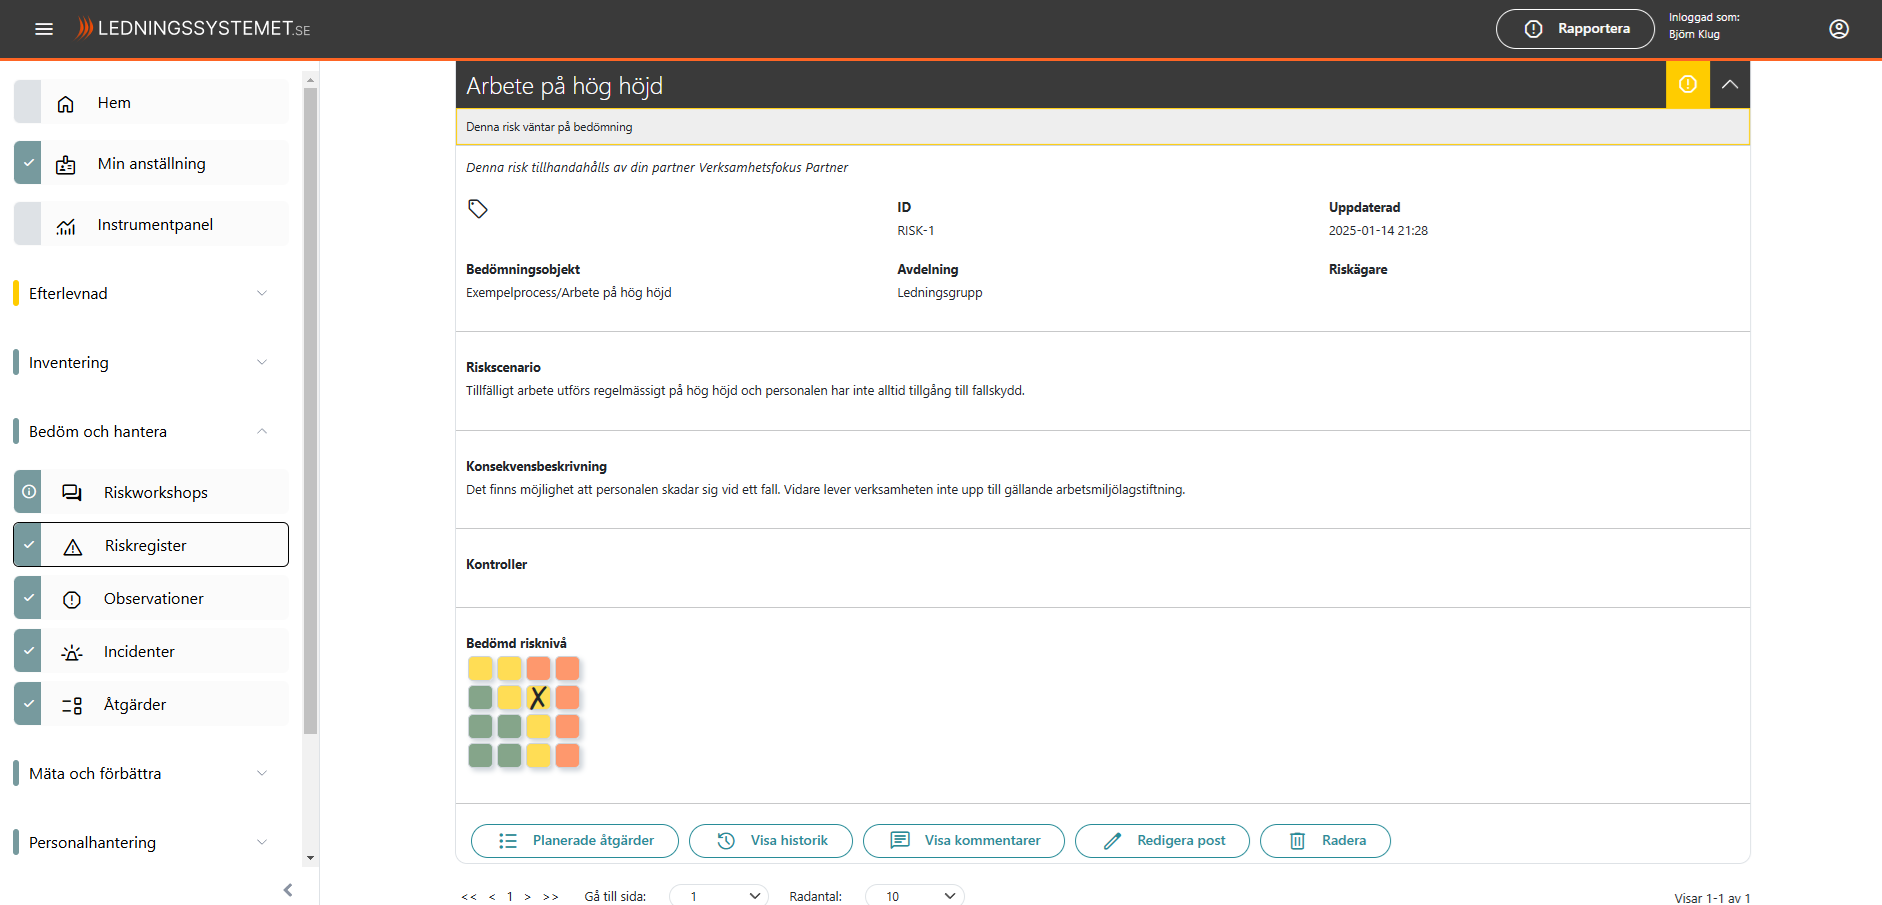Click the tag icon in risk details

[478, 209]
